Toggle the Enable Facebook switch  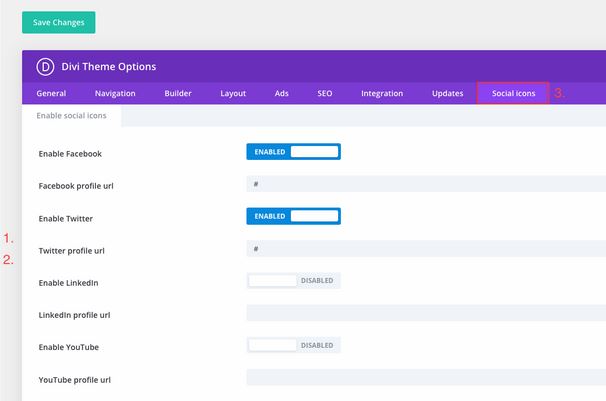293,151
